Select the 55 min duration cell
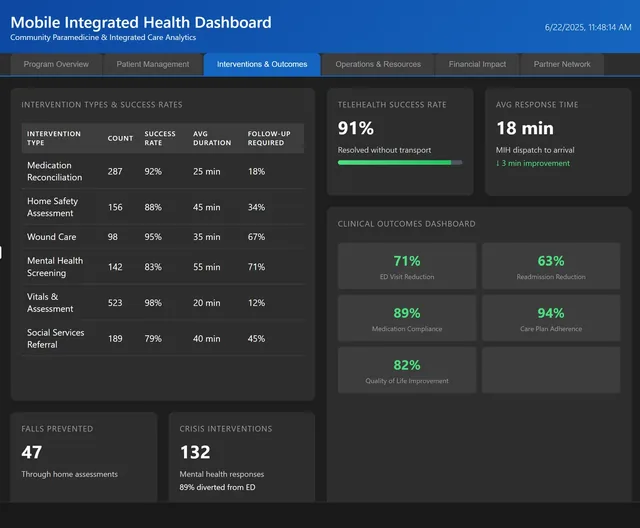The image size is (640, 528). pyautogui.click(x=207, y=267)
